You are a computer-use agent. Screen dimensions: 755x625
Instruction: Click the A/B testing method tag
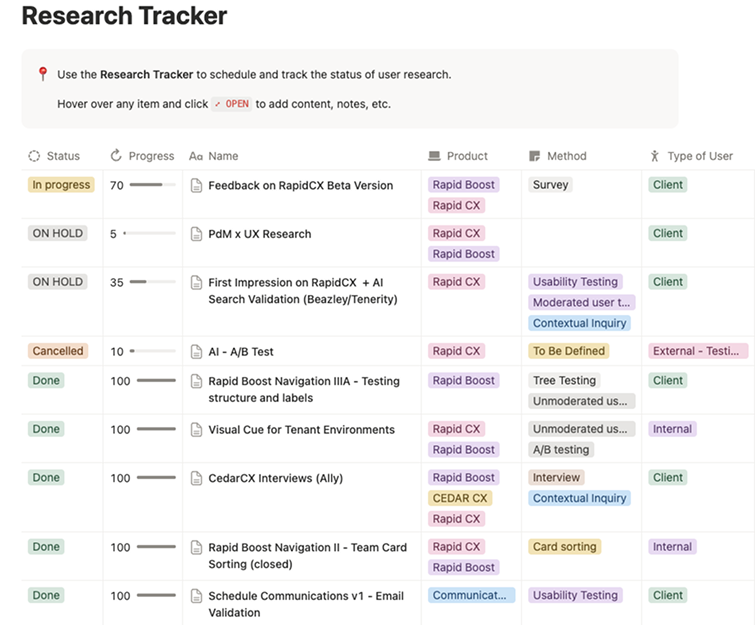[x=561, y=450]
